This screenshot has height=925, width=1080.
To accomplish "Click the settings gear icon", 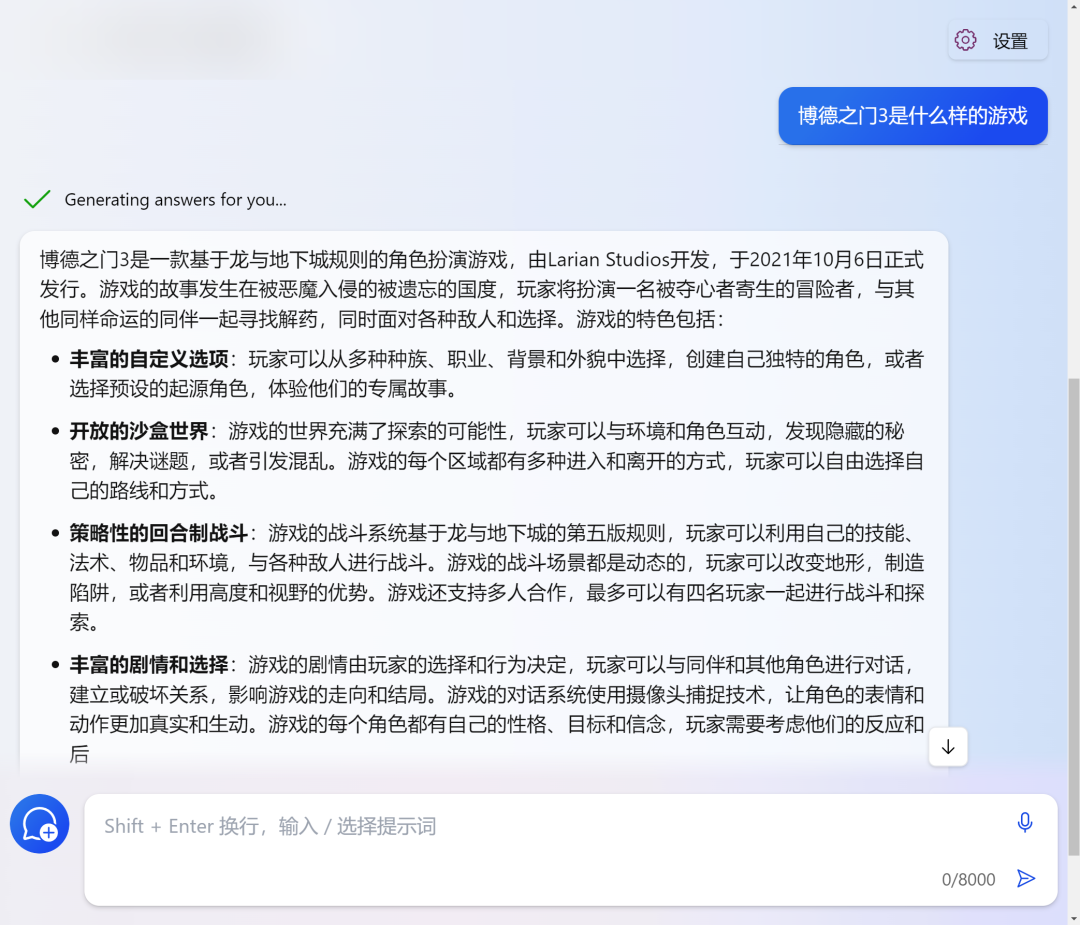I will point(965,40).
